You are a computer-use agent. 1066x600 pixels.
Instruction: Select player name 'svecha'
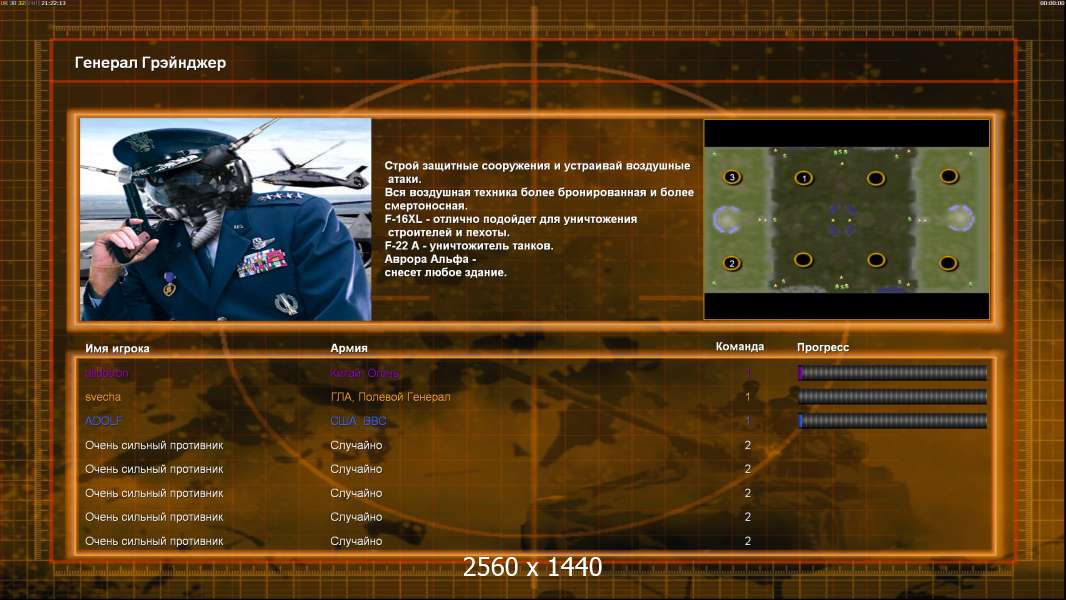click(x=103, y=397)
